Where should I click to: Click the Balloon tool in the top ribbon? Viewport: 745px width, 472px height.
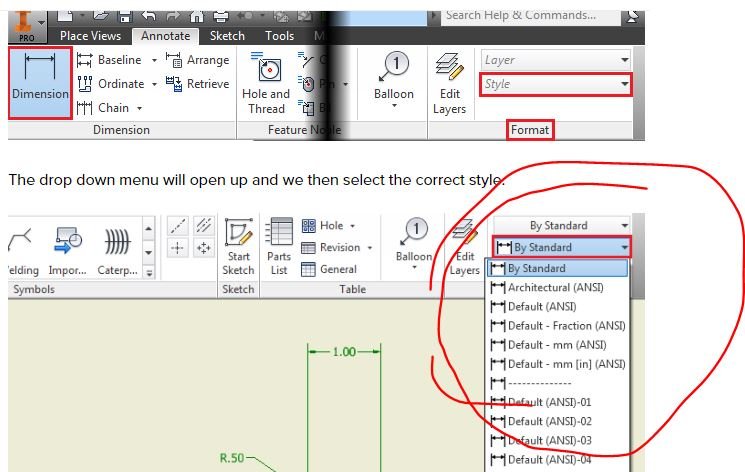click(x=394, y=76)
